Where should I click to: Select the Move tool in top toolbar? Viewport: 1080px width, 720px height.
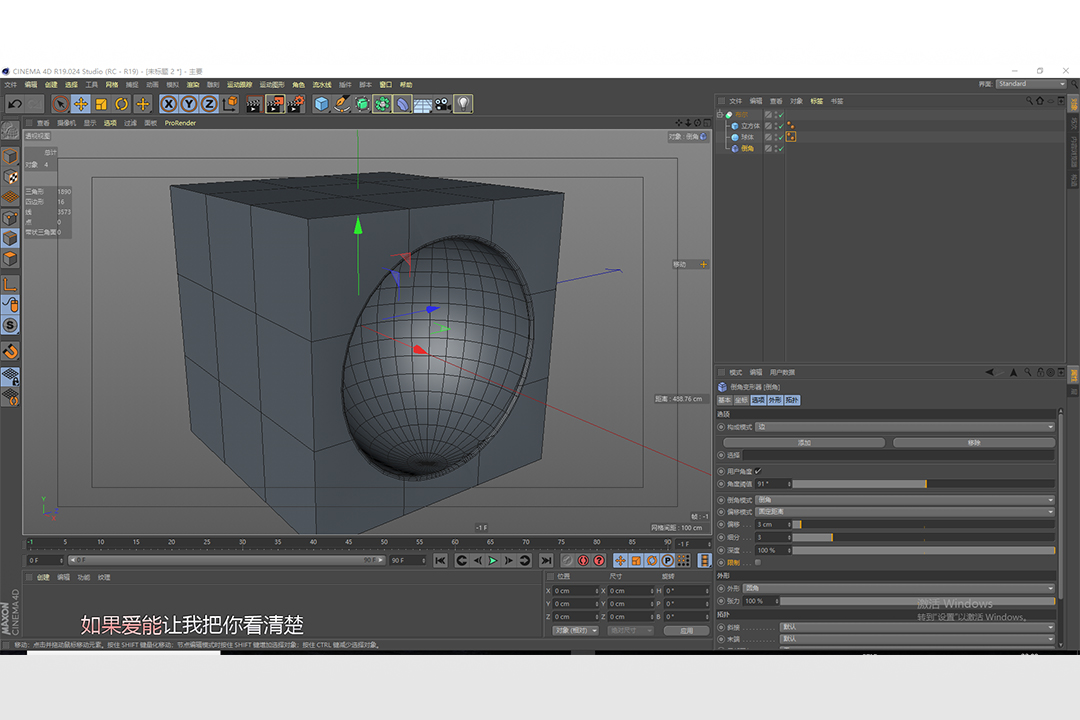[x=81, y=104]
